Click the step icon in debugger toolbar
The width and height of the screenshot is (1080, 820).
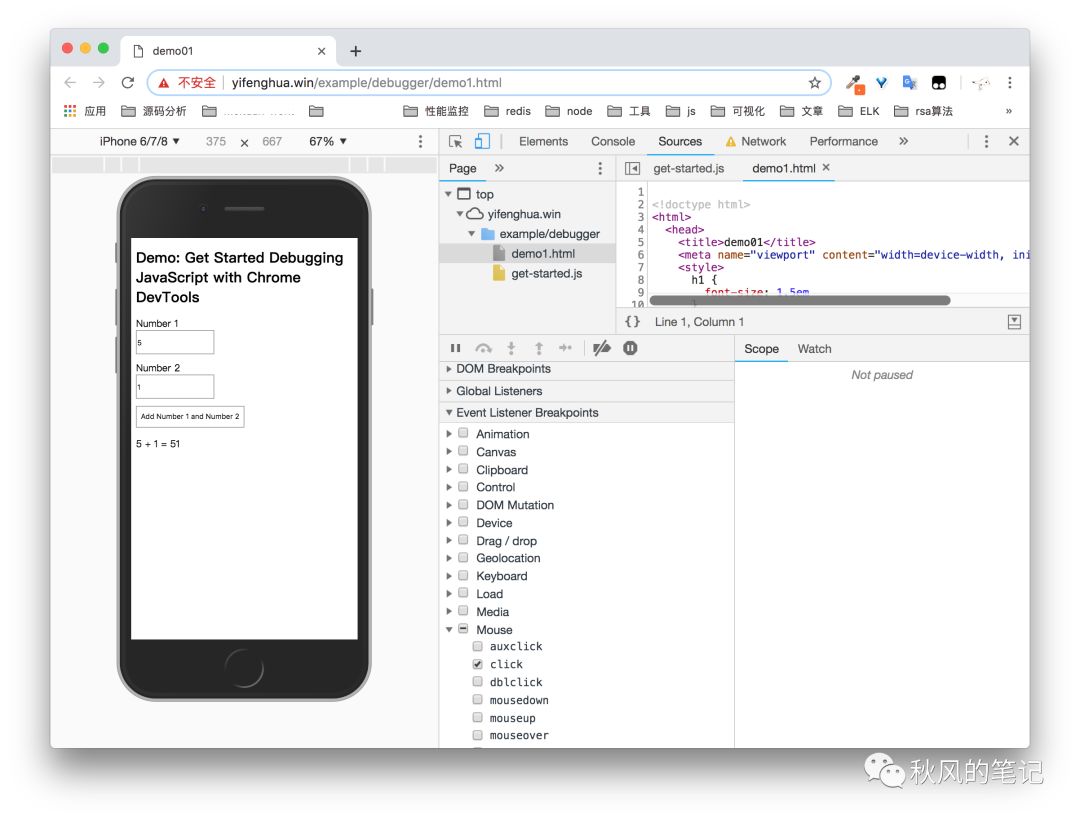click(565, 348)
